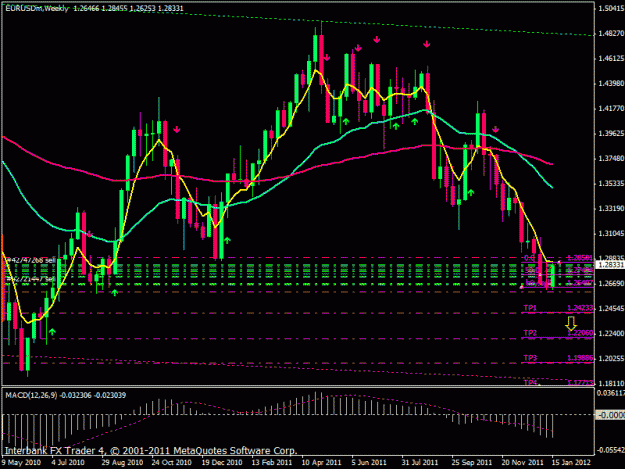This screenshot has height=469, width=625.
Task: Select price level 1.37480 on right axis
Action: [611, 159]
